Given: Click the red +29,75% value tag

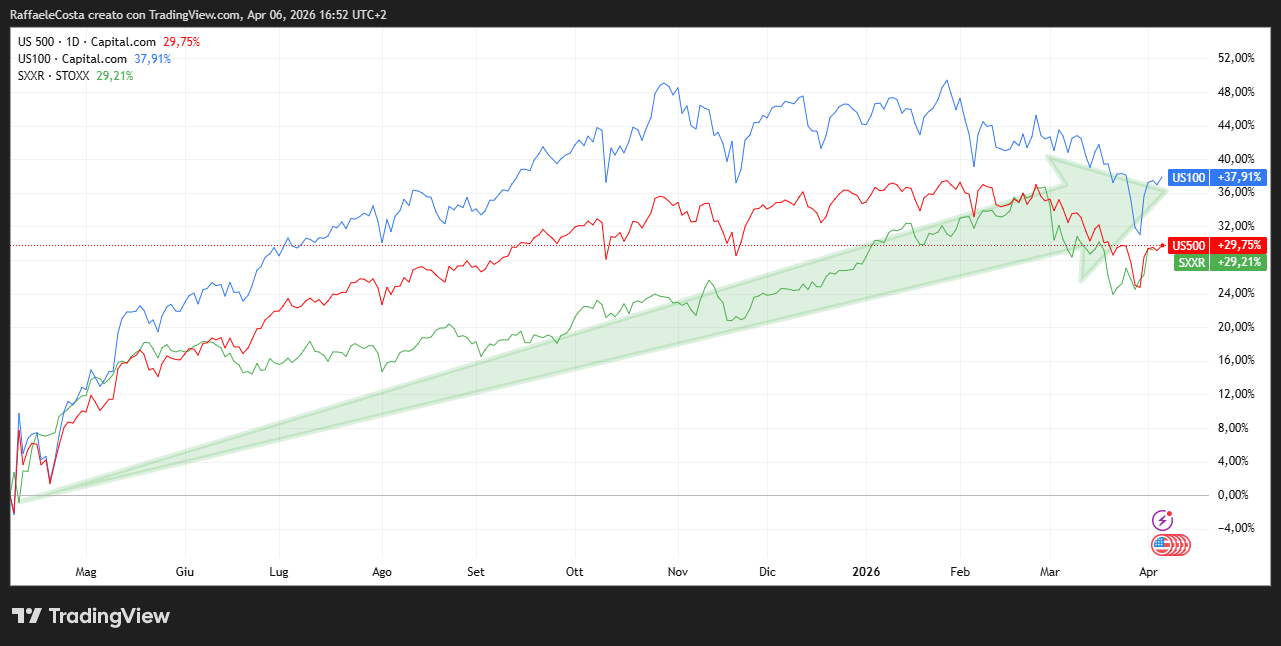Looking at the screenshot, I should pos(1240,246).
